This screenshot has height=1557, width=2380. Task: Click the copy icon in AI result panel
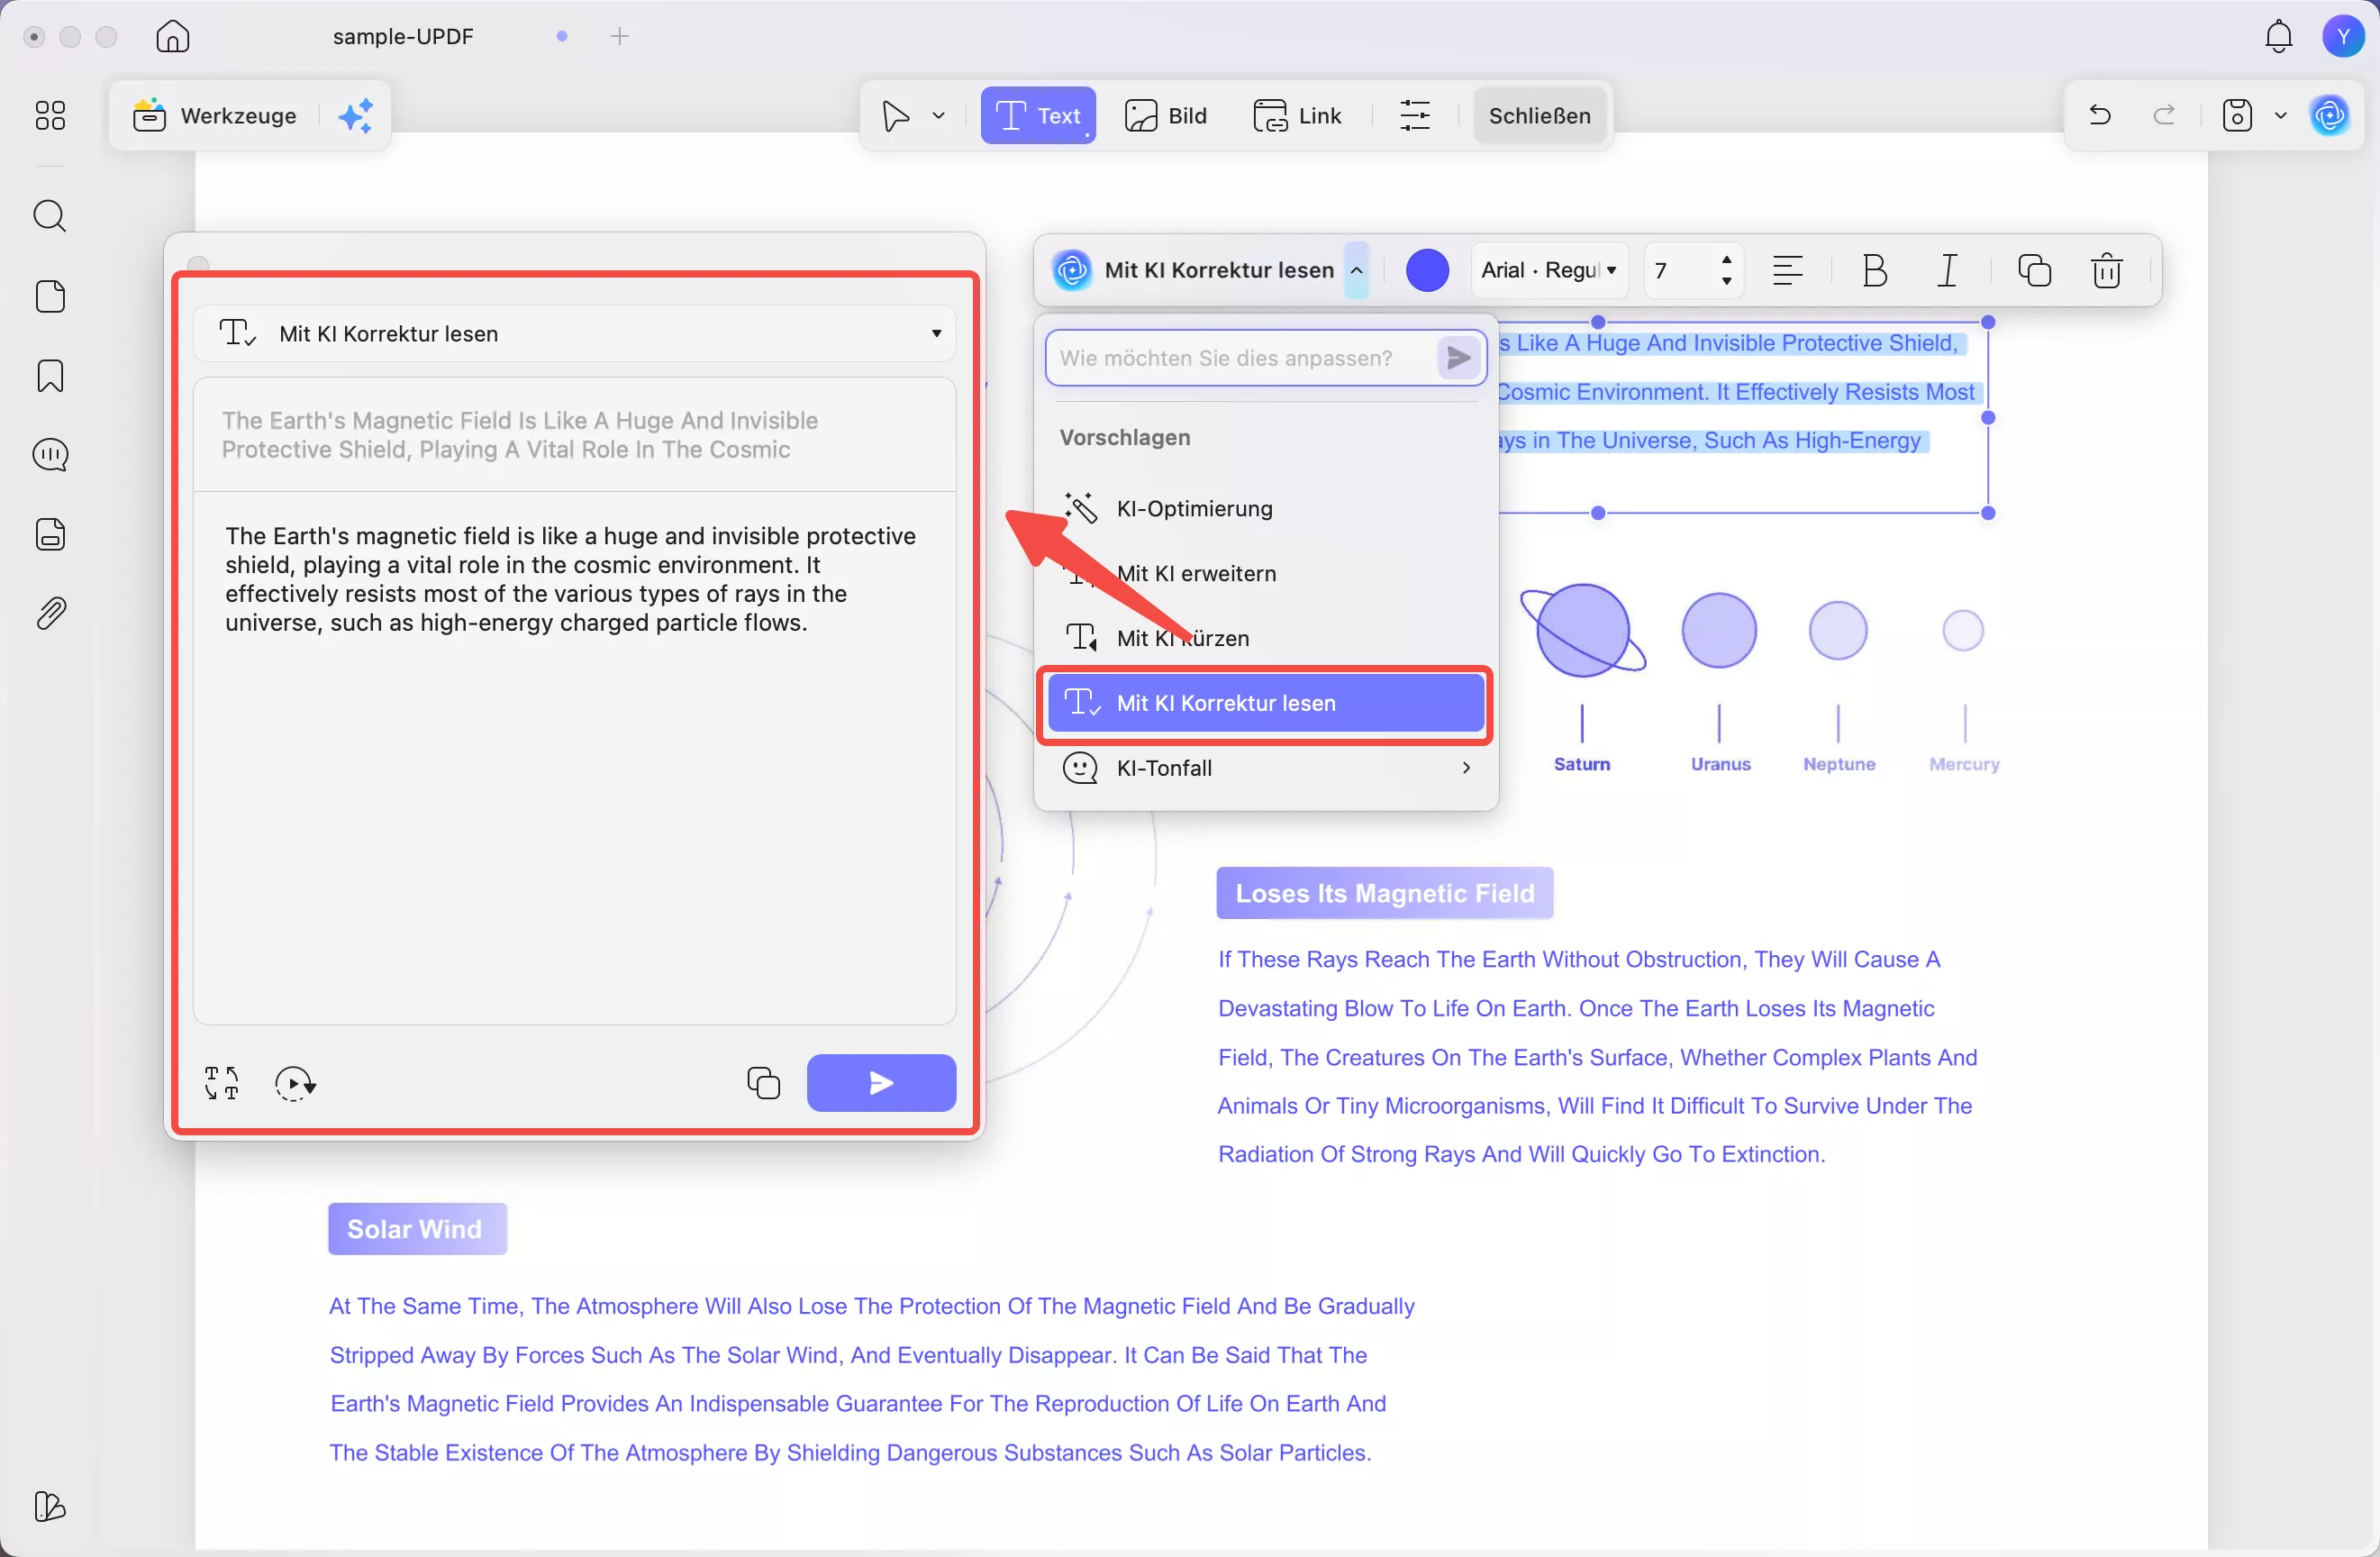pyautogui.click(x=763, y=1083)
